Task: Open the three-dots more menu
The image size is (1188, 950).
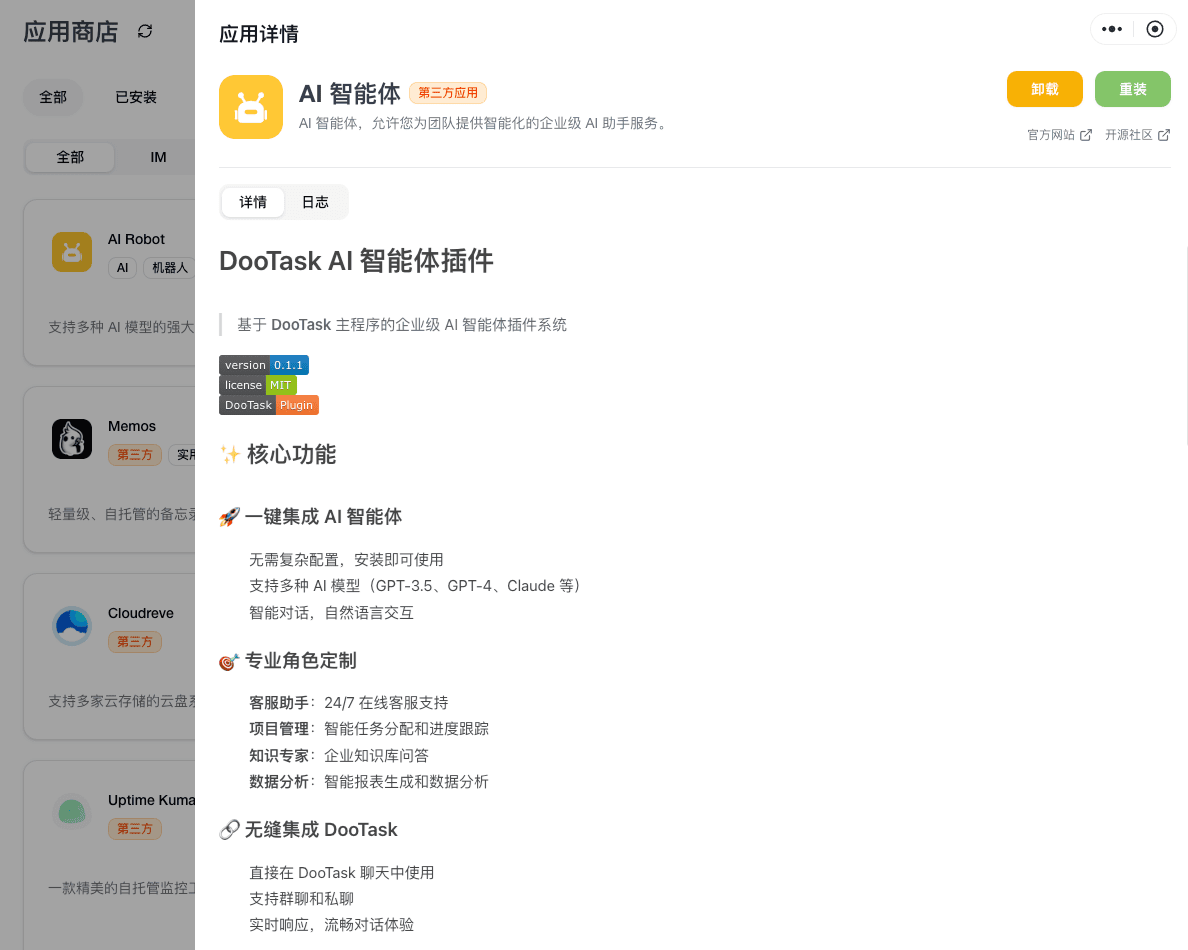Action: tap(1111, 30)
